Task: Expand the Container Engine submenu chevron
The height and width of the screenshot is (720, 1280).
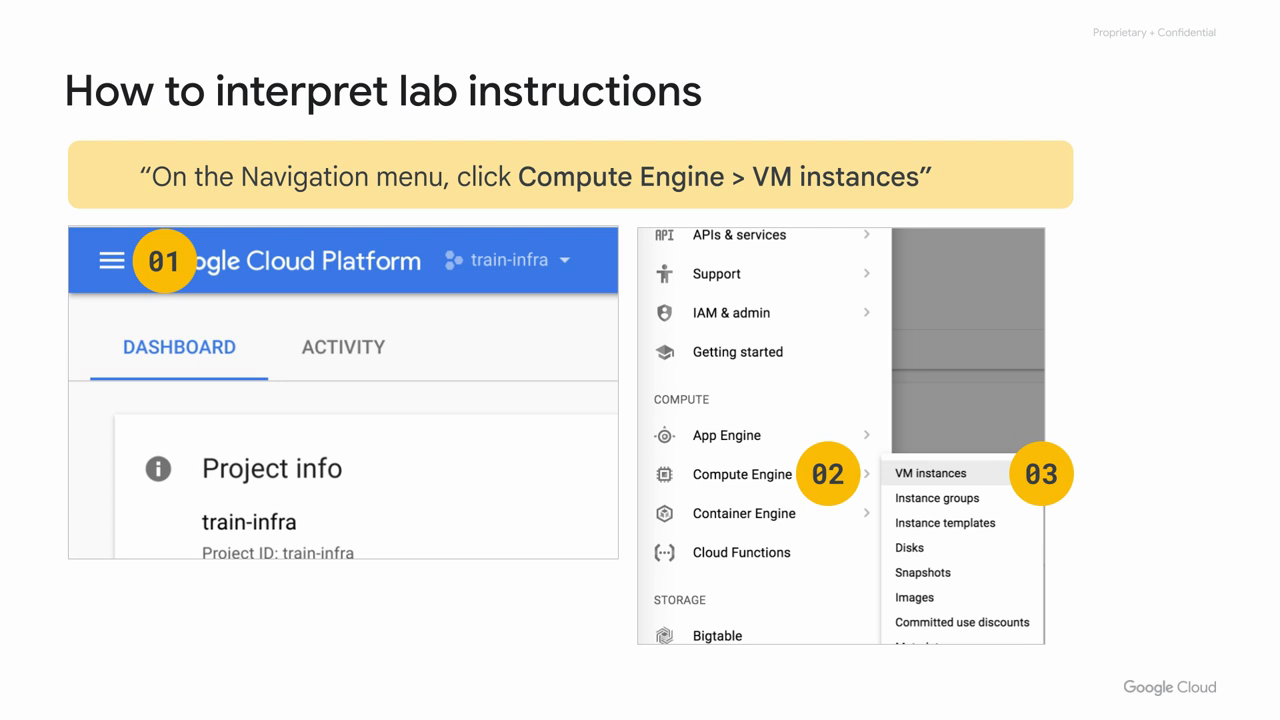Action: [866, 512]
